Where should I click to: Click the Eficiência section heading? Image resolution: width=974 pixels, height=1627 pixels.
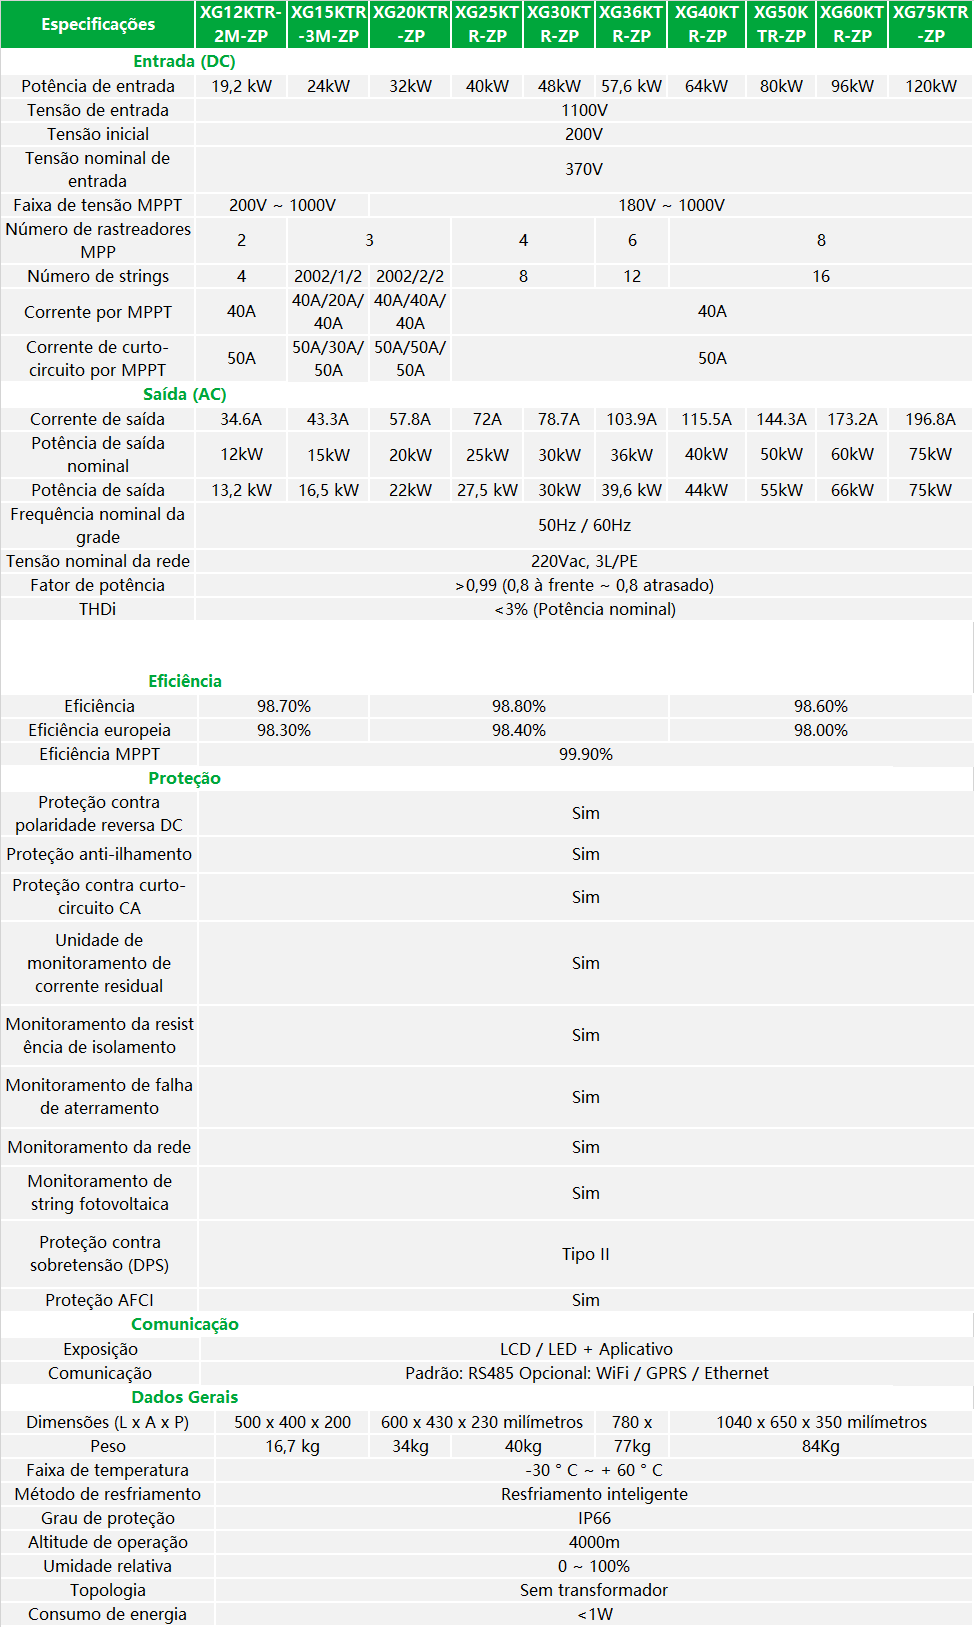pyautogui.click(x=185, y=681)
